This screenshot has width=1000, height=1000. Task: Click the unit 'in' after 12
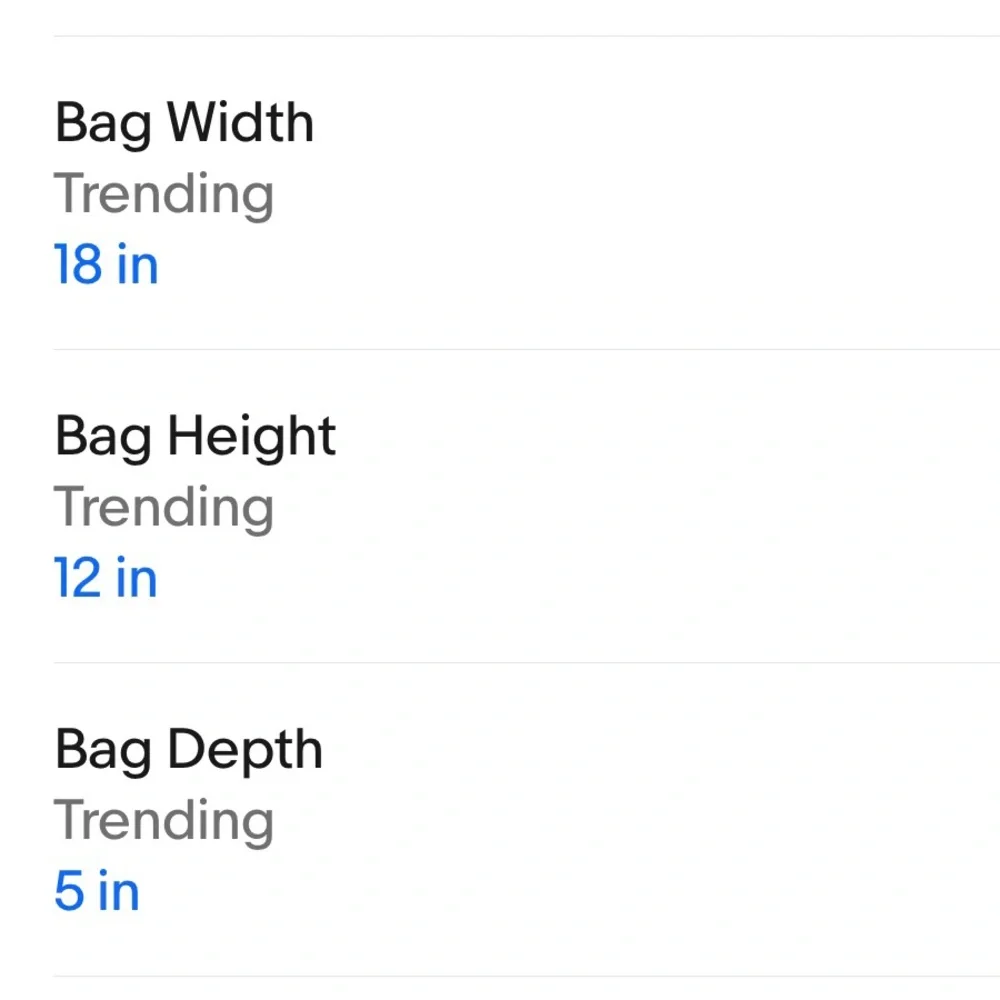(137, 577)
